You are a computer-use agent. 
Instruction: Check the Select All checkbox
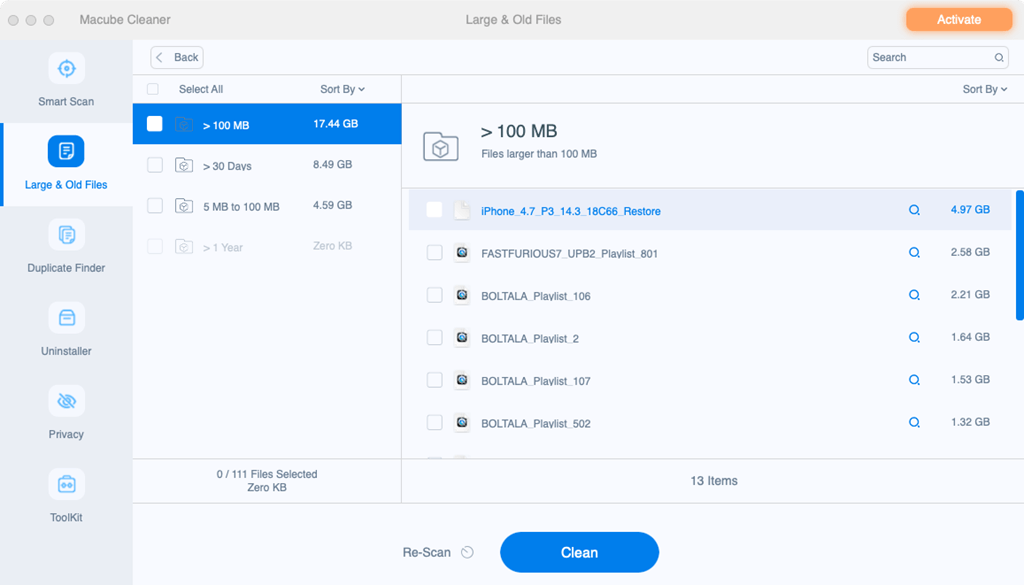tap(153, 89)
